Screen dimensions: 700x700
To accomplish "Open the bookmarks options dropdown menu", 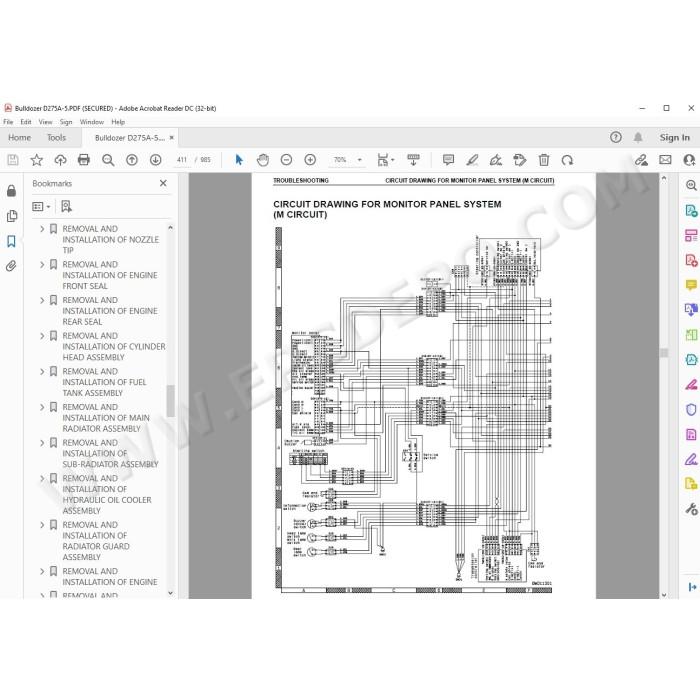I will coord(41,207).
